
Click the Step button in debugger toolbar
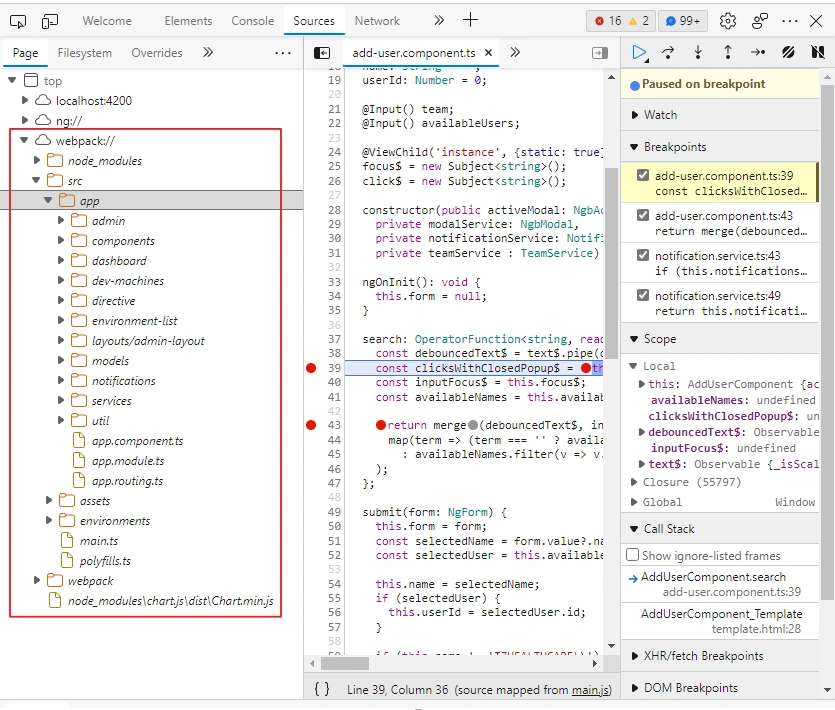[758, 52]
